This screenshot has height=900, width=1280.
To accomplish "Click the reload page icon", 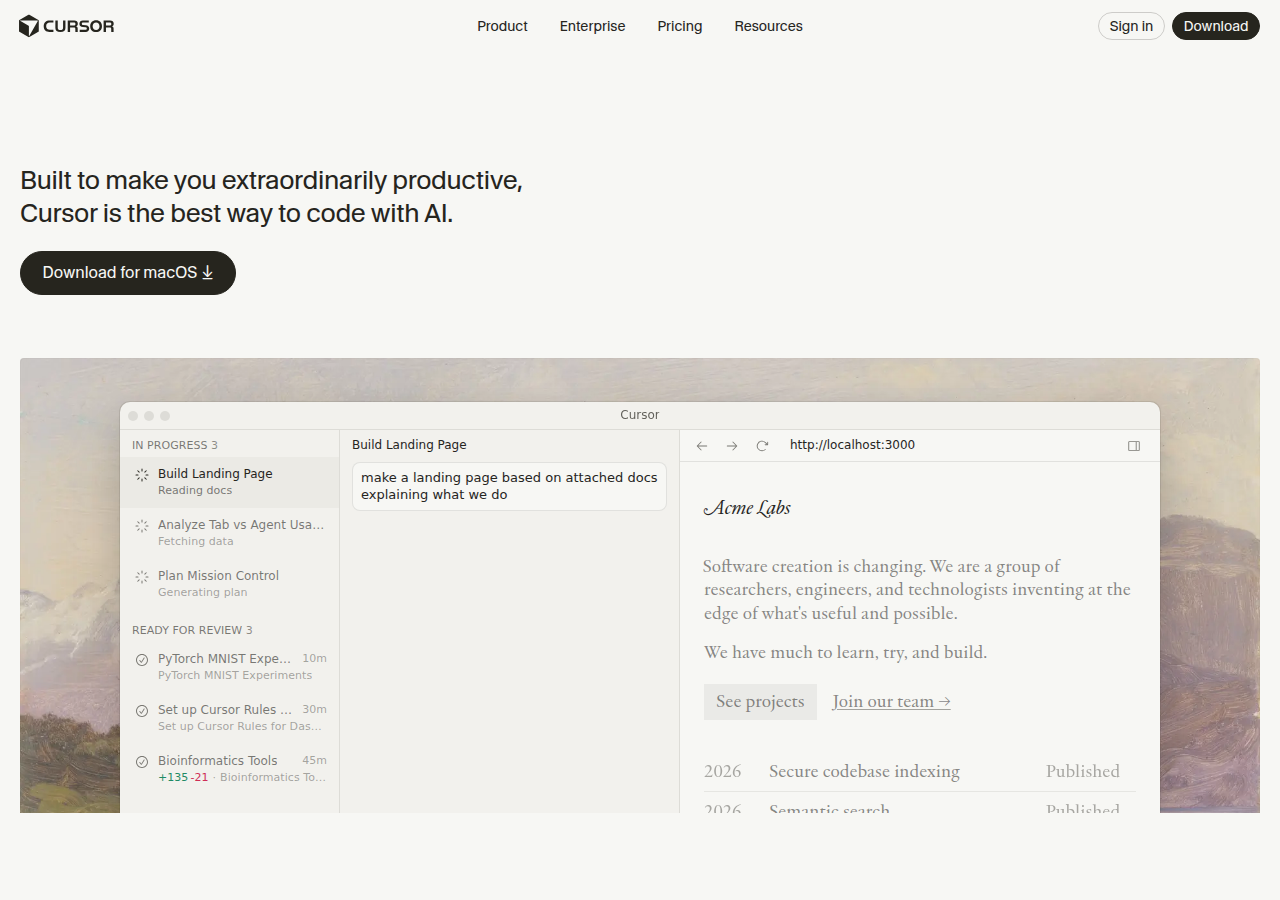I will (x=762, y=445).
